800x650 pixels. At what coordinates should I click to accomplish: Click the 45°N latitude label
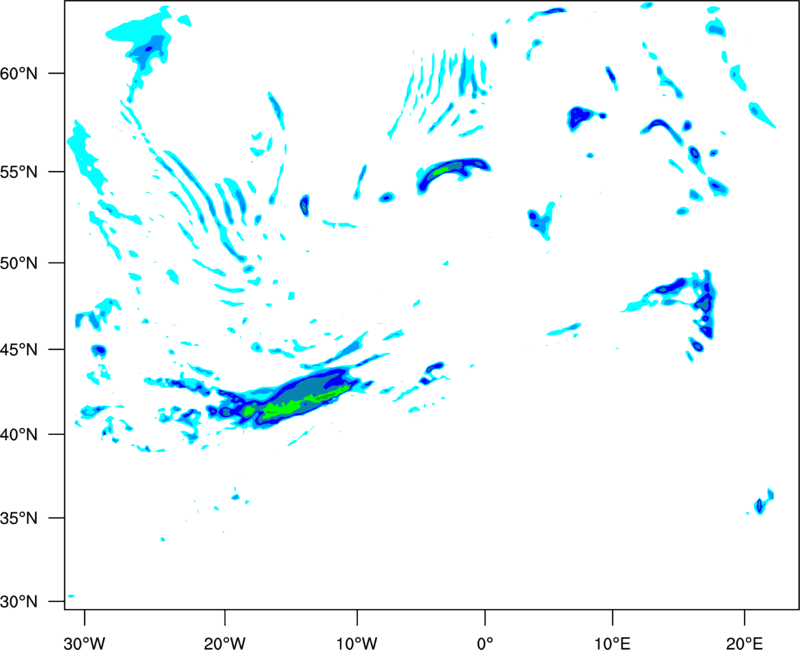click(x=19, y=350)
